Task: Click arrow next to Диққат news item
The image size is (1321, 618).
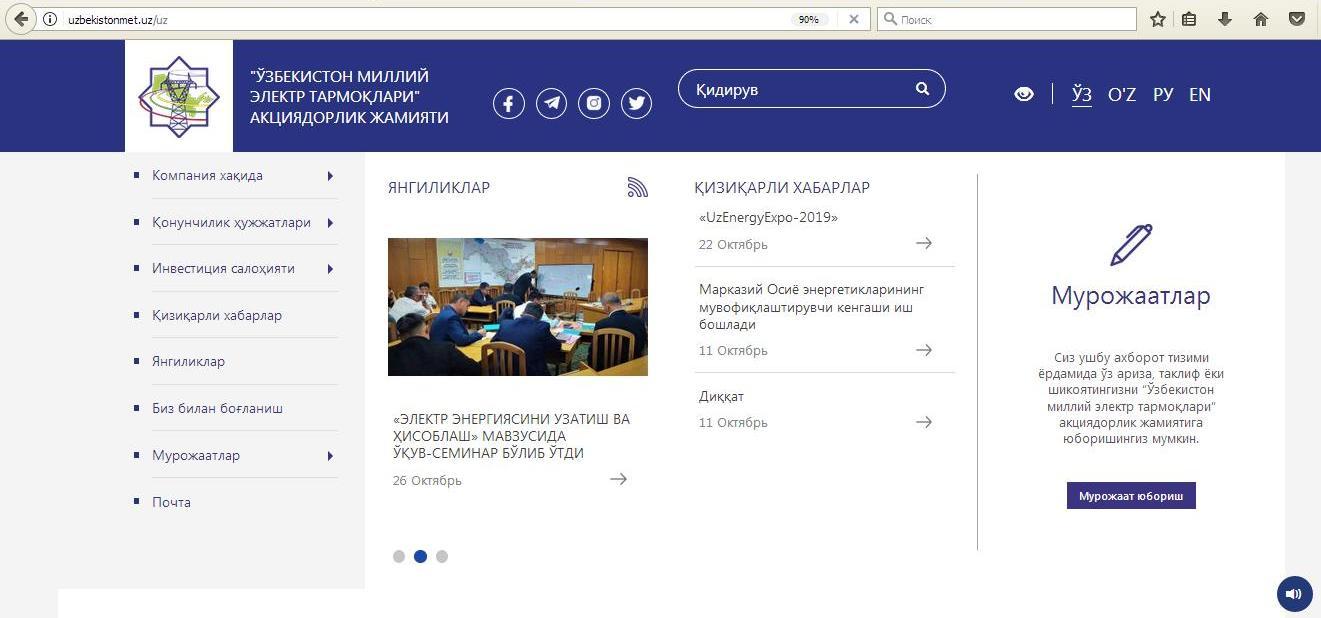Action: coord(924,422)
